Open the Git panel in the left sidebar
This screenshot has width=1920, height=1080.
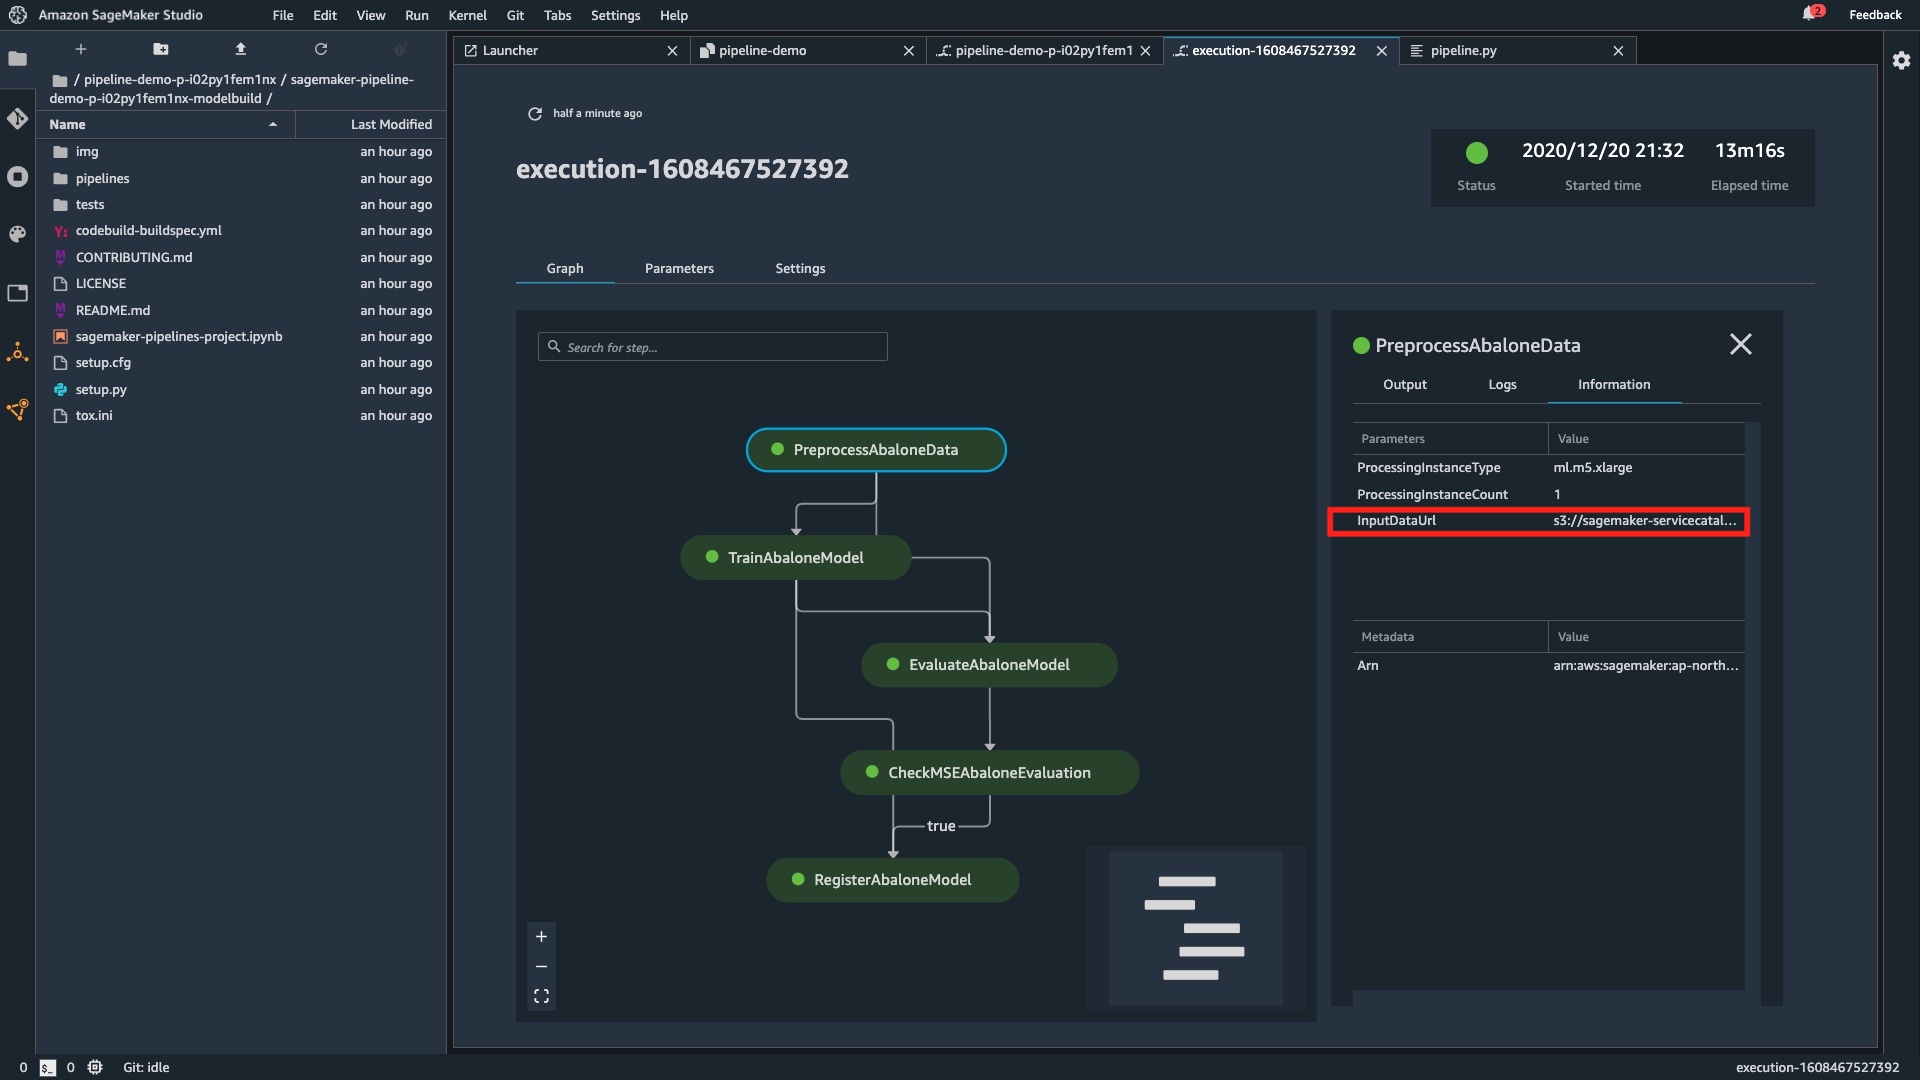point(17,118)
